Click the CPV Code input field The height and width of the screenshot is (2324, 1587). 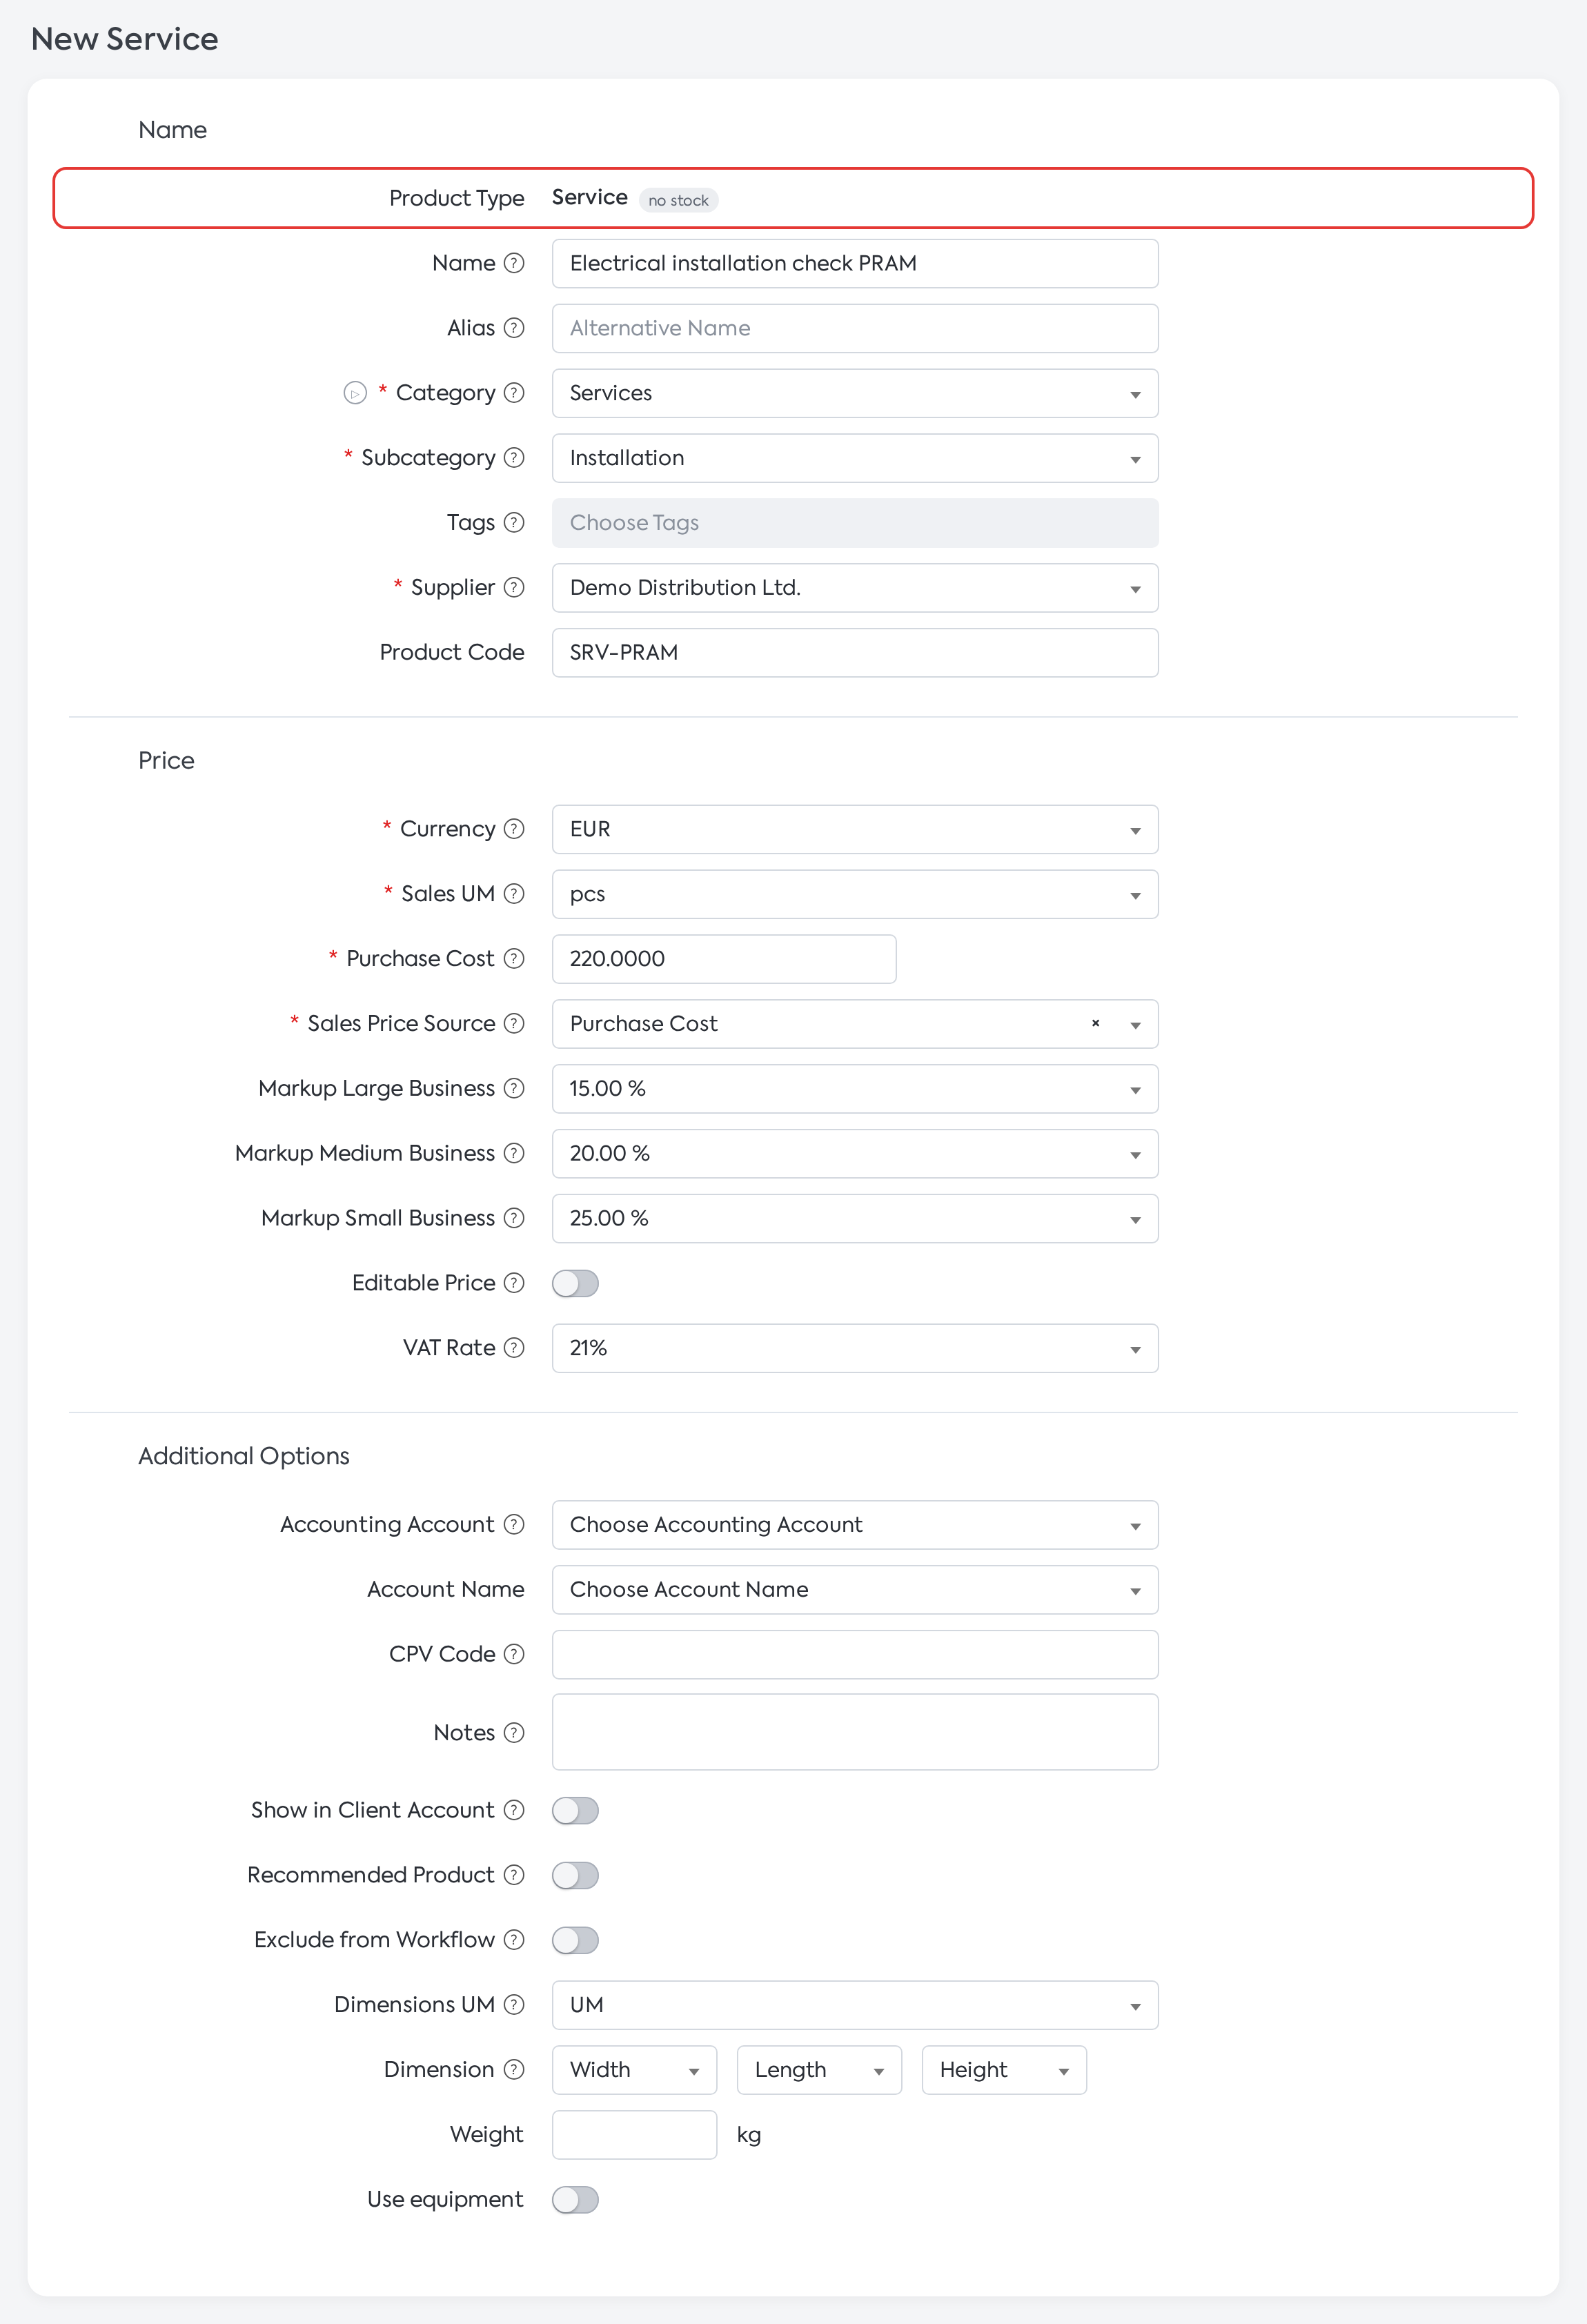(x=855, y=1655)
